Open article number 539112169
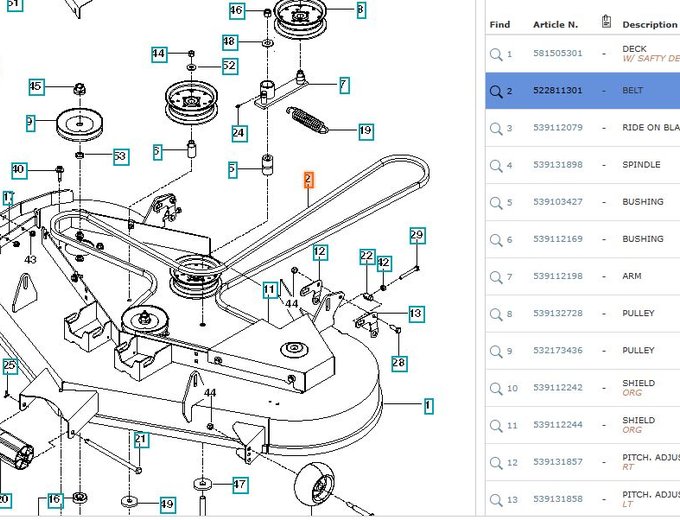680x520 pixels. click(x=558, y=239)
